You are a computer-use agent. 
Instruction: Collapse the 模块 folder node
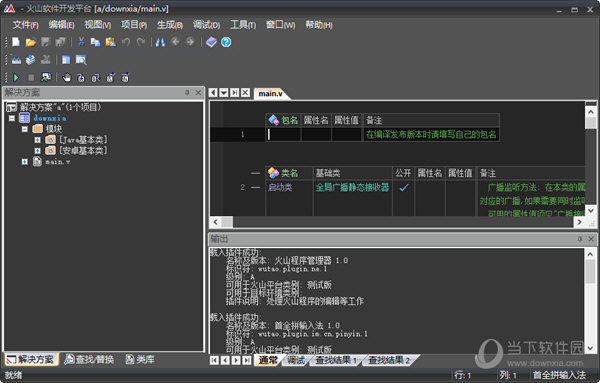25,129
